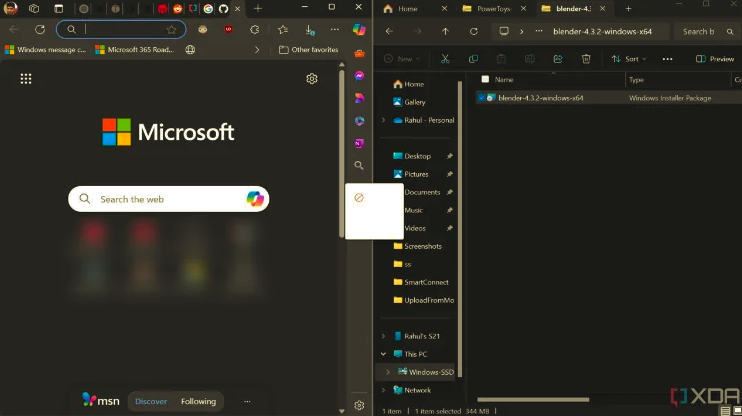Go up one folder in Explorer
The height and width of the screenshot is (416, 742).
(445, 31)
